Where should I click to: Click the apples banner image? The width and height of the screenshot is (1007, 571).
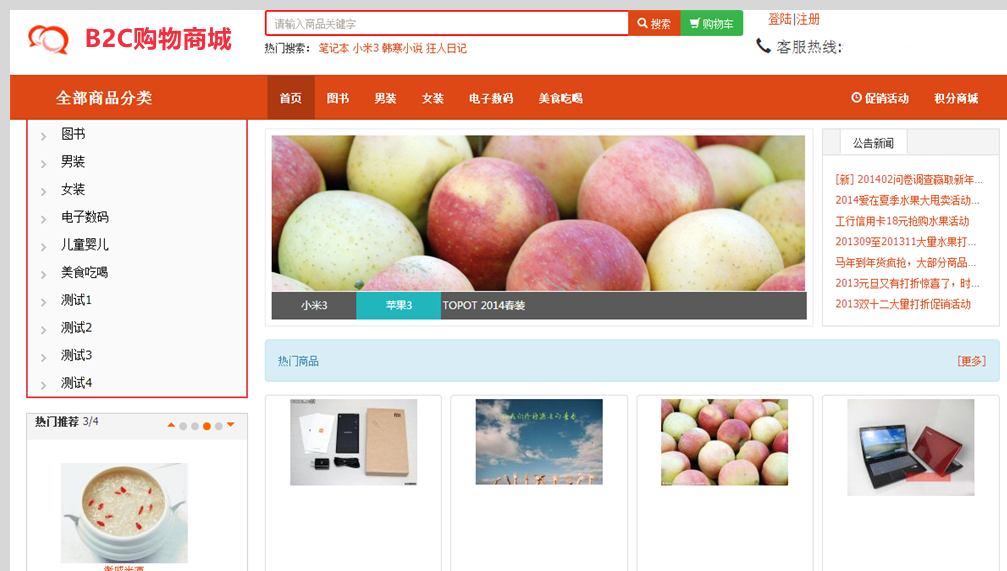(x=538, y=213)
